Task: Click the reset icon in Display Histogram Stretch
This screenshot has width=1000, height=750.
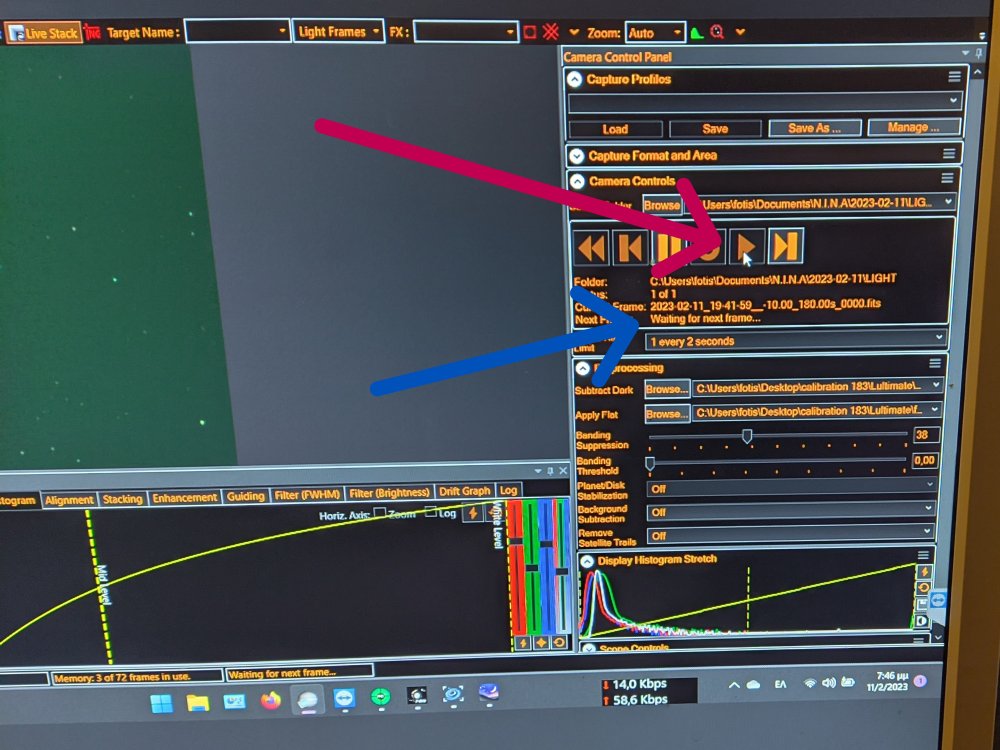Action: 924,587
